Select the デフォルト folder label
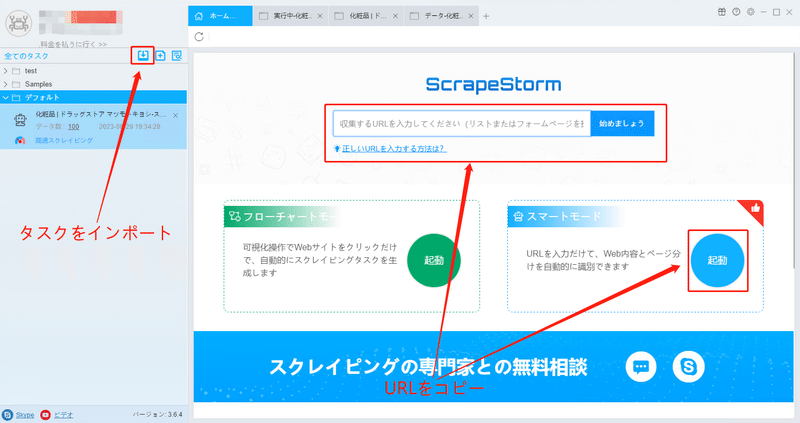 click(x=42, y=97)
